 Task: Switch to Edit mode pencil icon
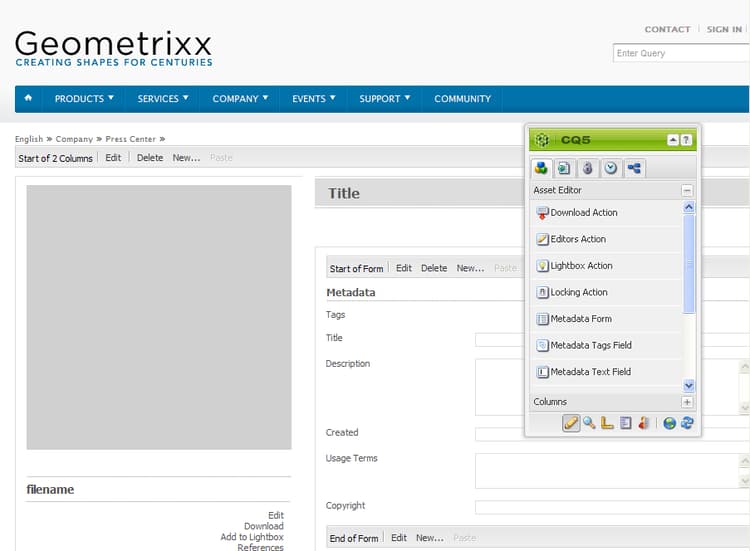pyautogui.click(x=571, y=423)
